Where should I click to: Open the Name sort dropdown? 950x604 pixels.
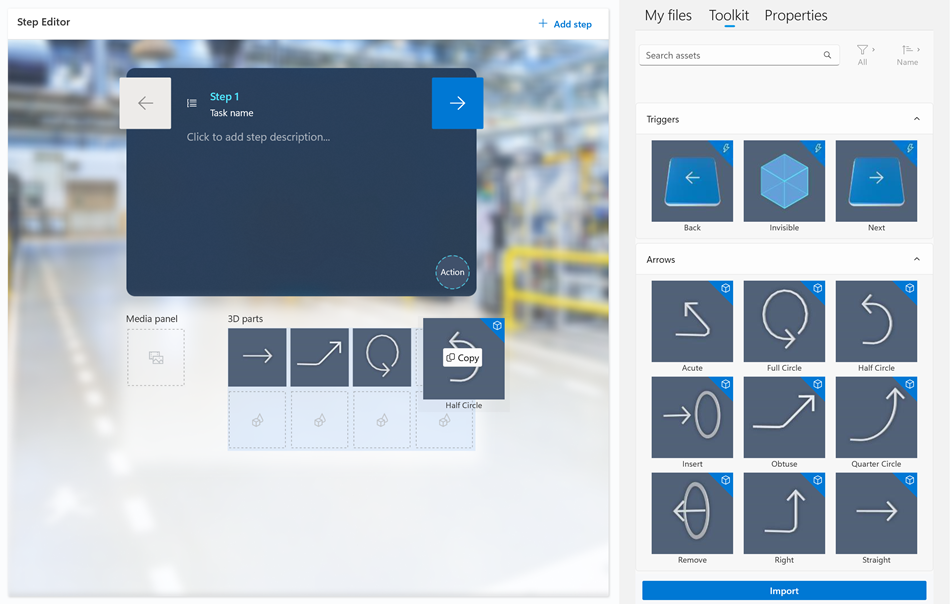click(909, 55)
